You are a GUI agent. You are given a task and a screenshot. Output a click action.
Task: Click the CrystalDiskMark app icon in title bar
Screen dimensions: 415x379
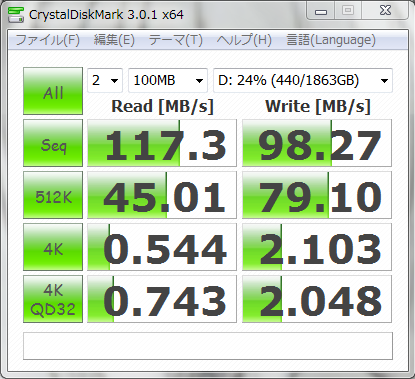tap(16, 14)
